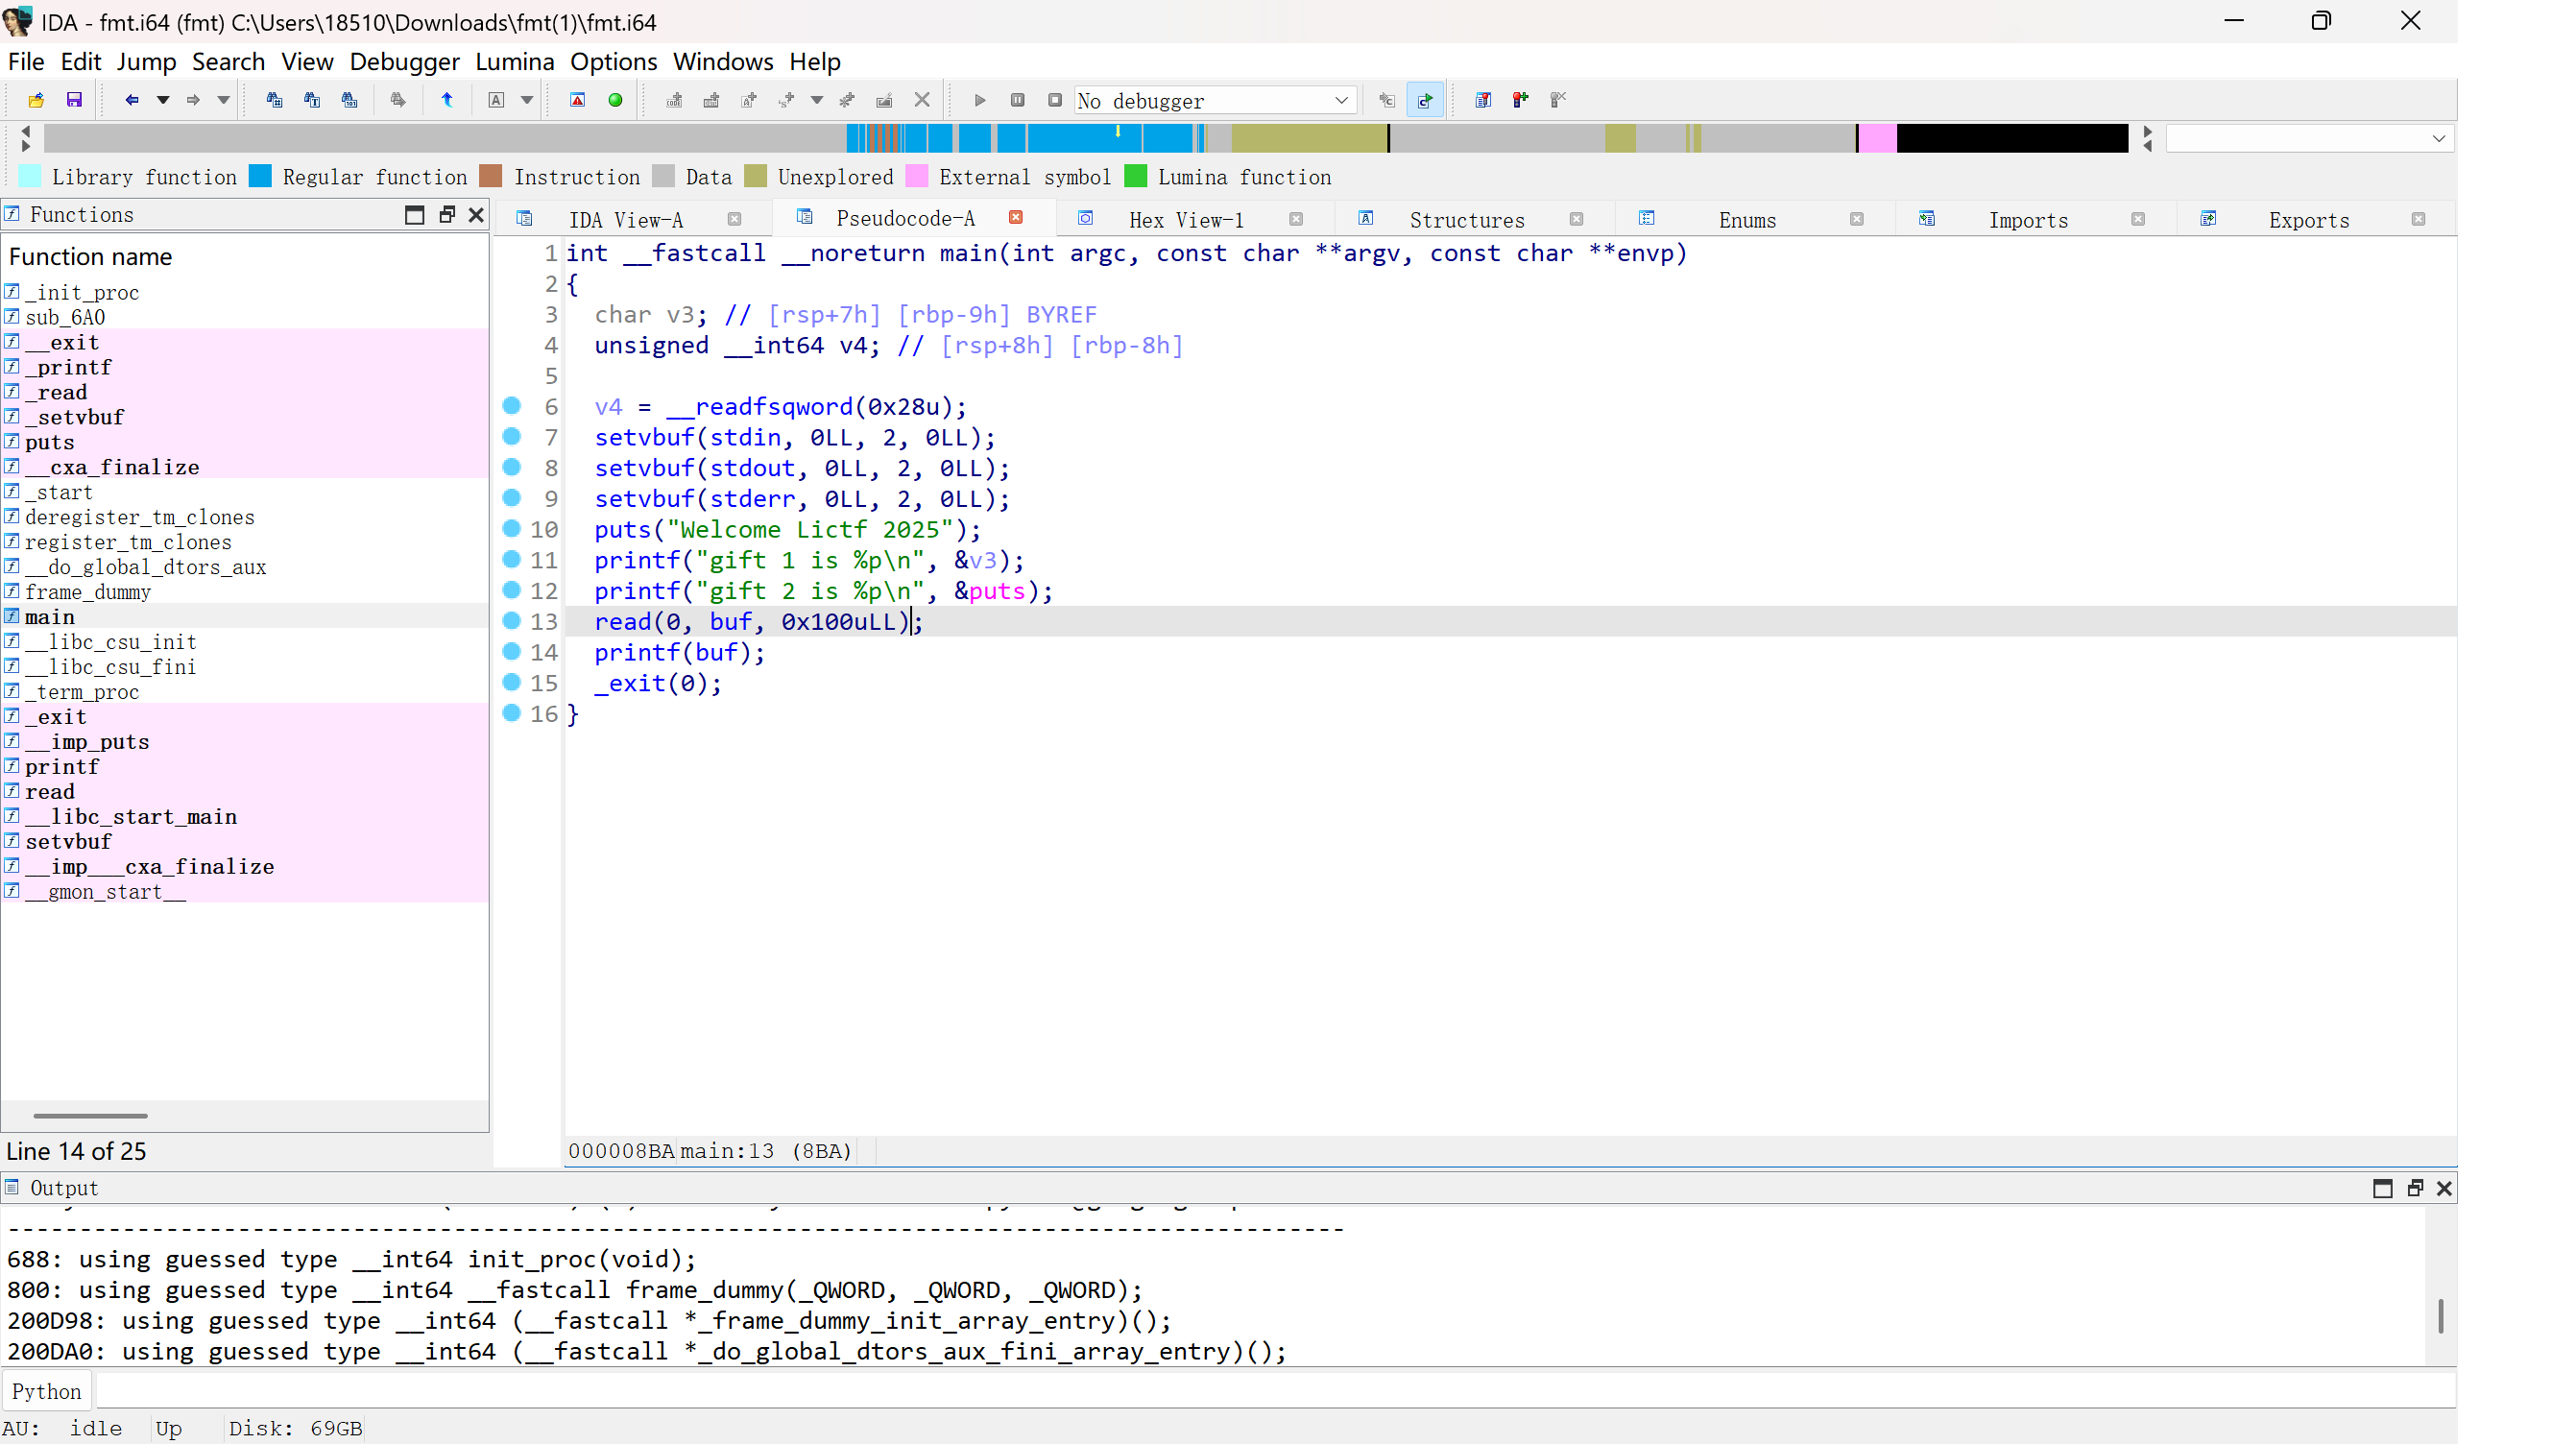This screenshot has width=2576, height=1444.
Task: Click the Output window vertical scrollbar
Action: 2440,1316
